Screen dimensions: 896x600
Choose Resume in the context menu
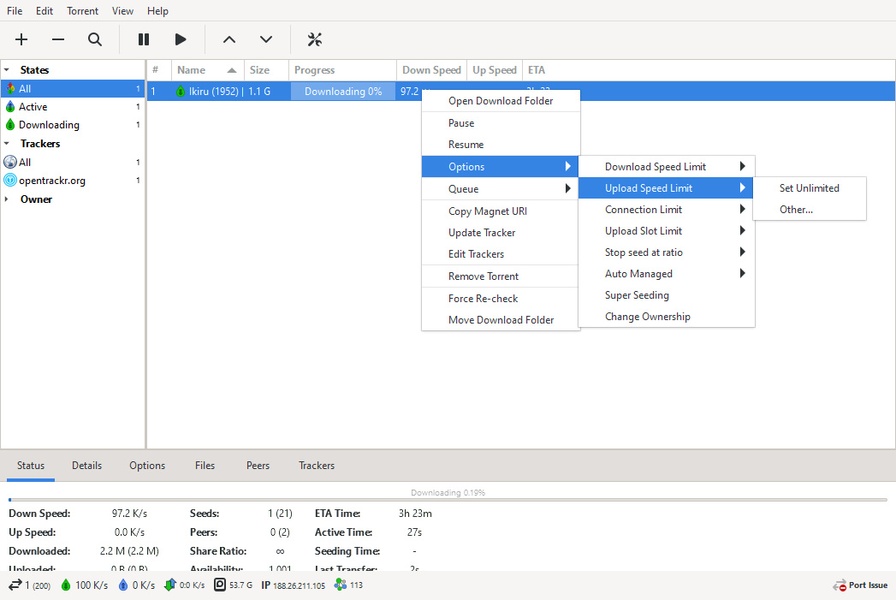coord(500,145)
